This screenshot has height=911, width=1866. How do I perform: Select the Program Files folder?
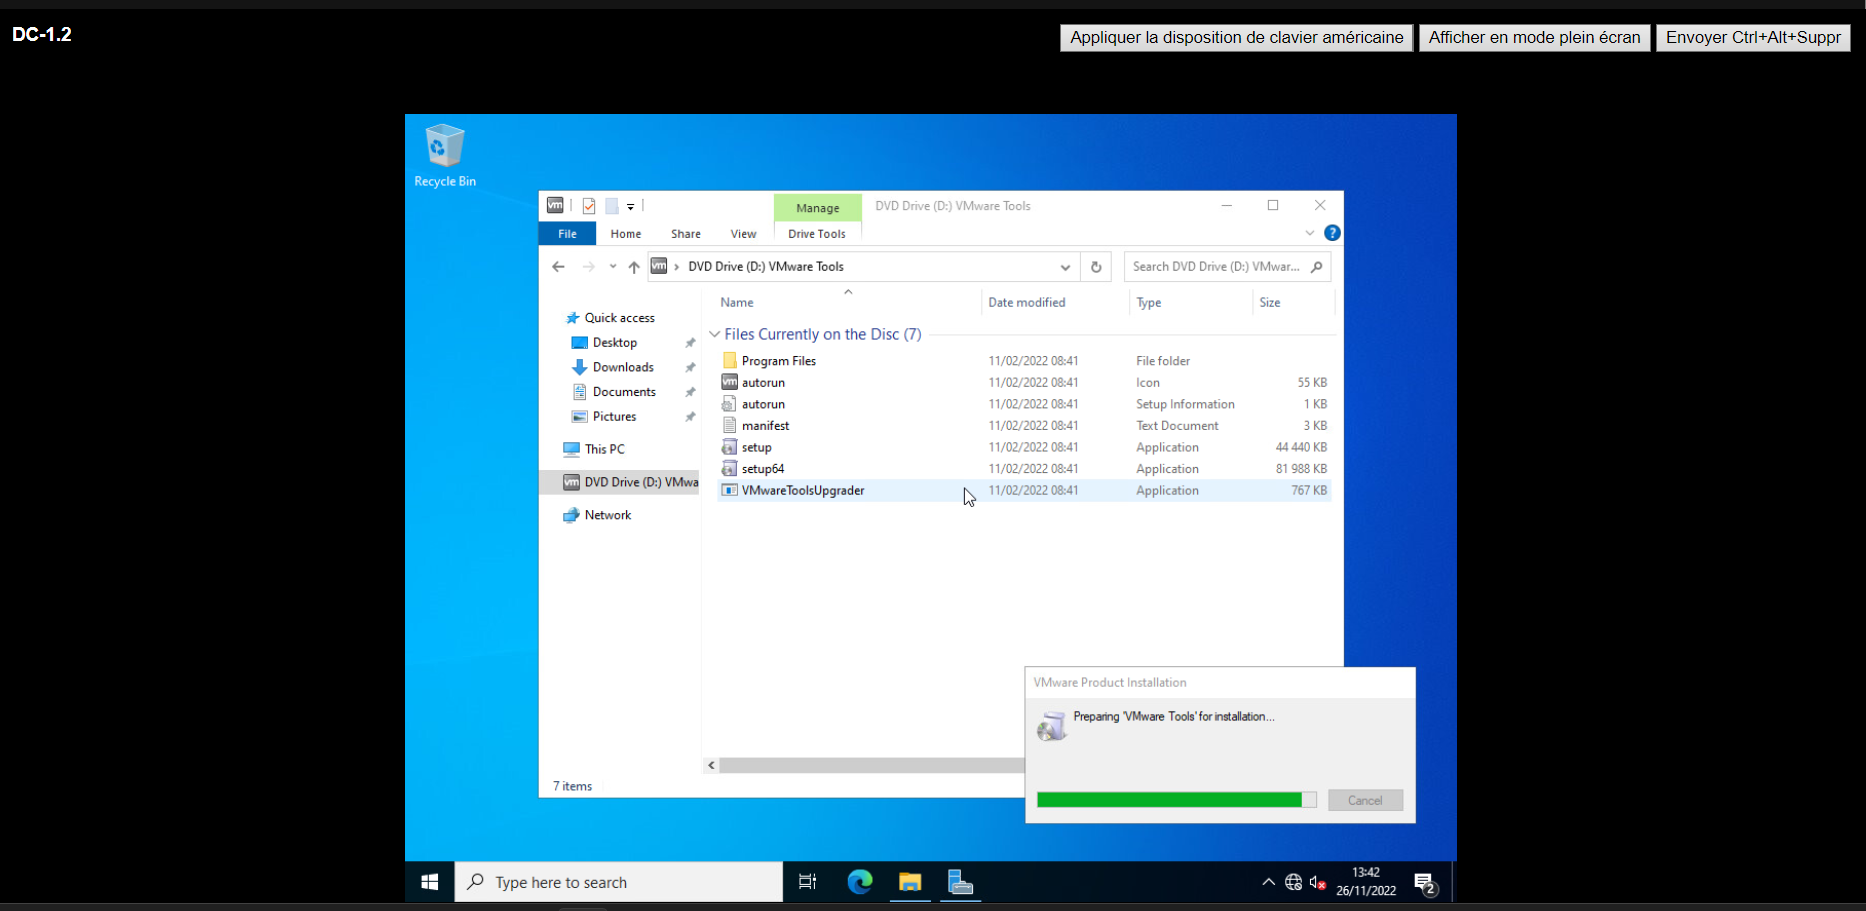coord(1024,361)
